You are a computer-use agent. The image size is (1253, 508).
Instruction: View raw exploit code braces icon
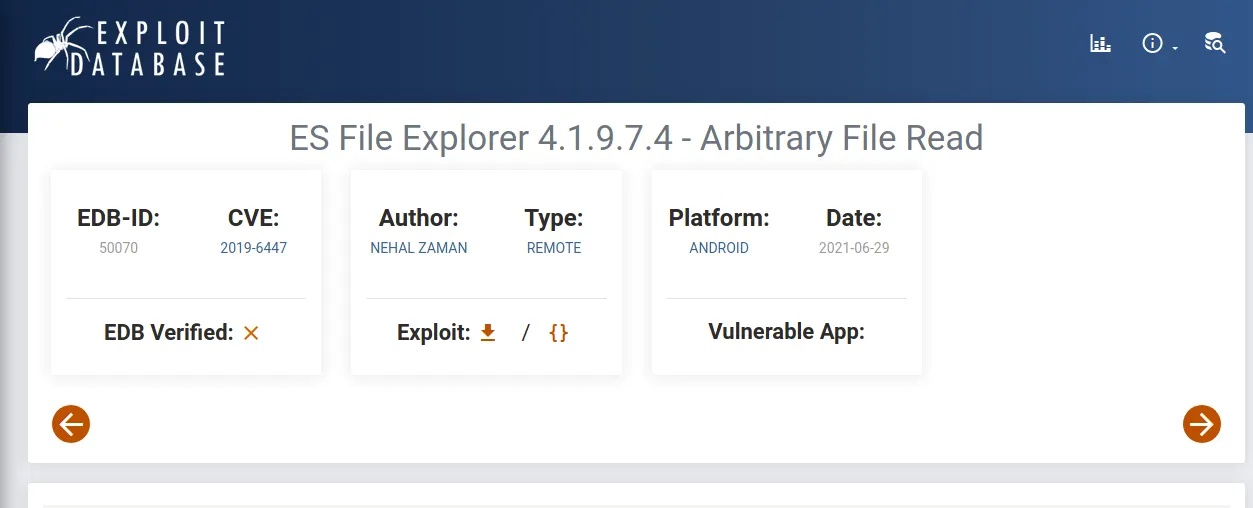pos(558,333)
